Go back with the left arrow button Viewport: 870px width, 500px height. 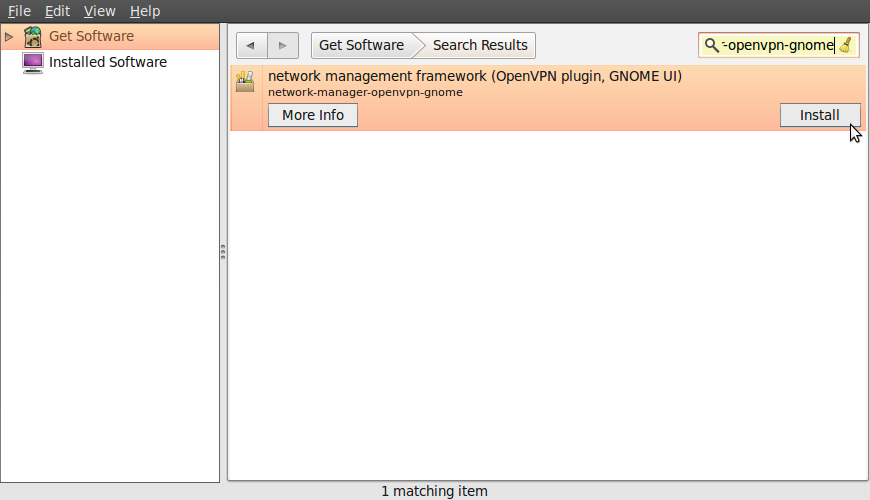click(251, 46)
